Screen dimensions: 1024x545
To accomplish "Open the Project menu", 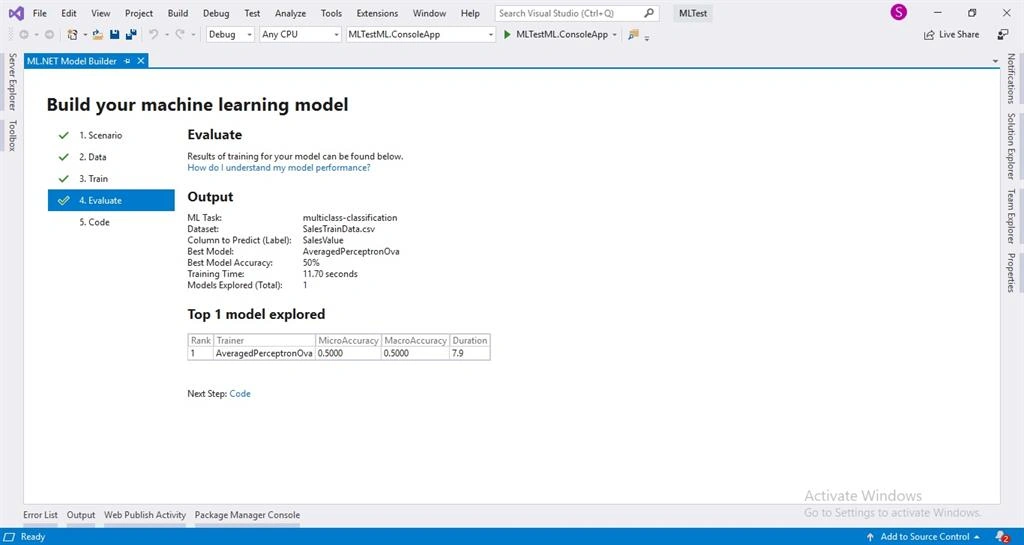I will pyautogui.click(x=138, y=13).
